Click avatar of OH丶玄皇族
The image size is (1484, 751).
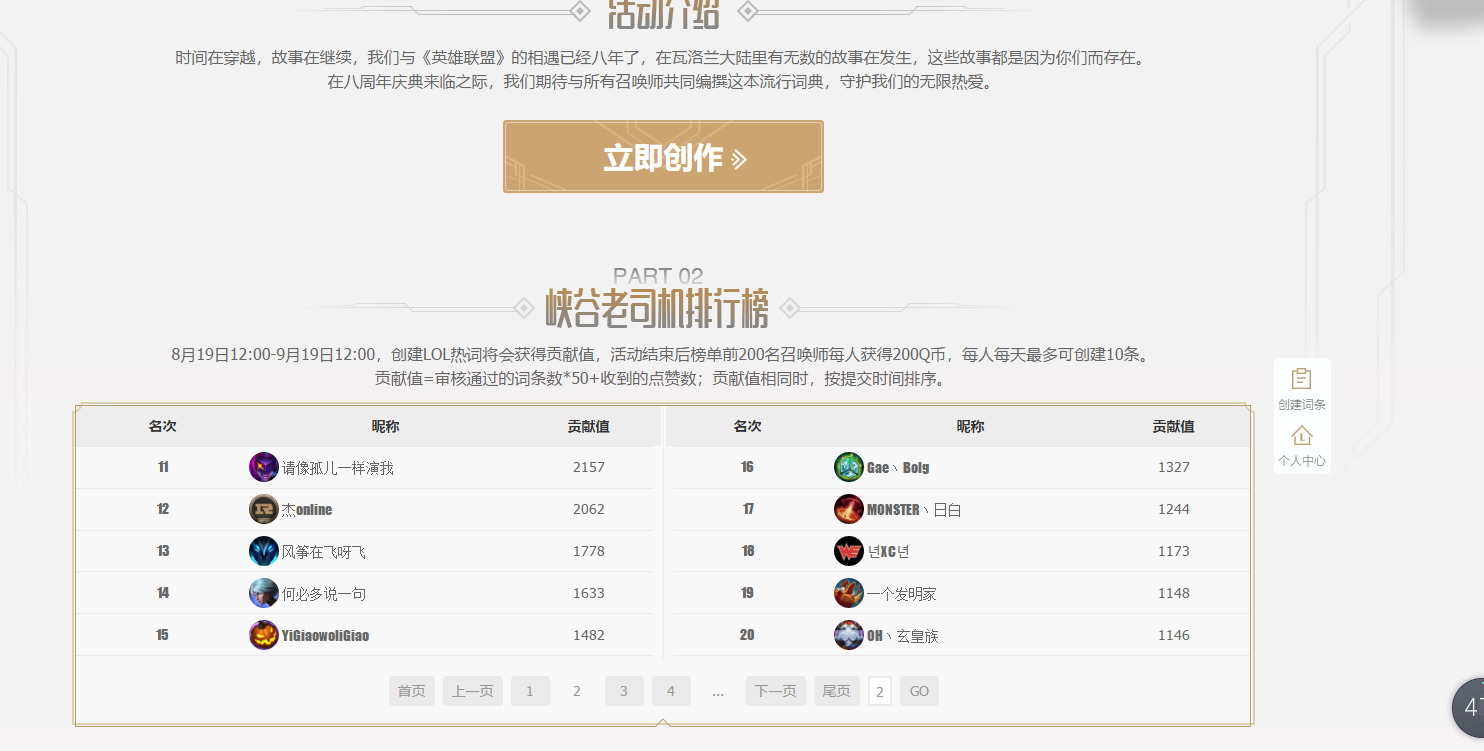pos(849,635)
